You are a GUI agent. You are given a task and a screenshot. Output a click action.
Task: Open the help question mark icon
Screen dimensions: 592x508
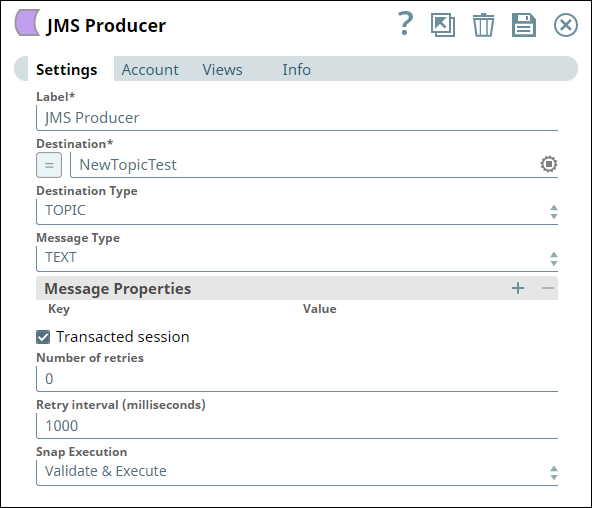406,24
